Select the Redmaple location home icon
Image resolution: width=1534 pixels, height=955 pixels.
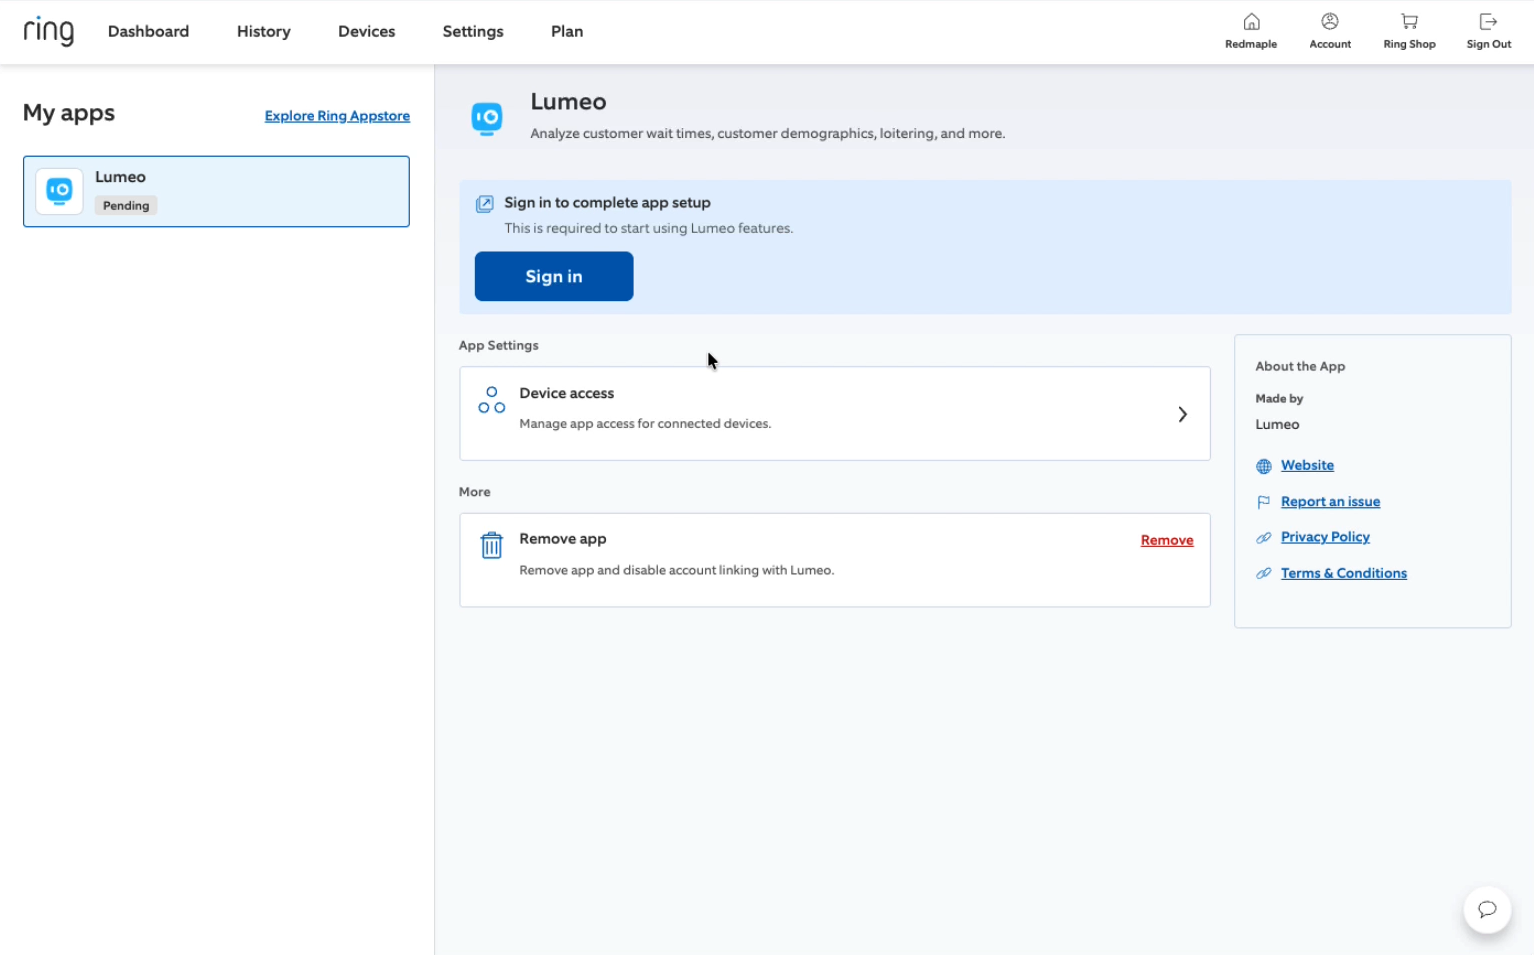tap(1251, 22)
